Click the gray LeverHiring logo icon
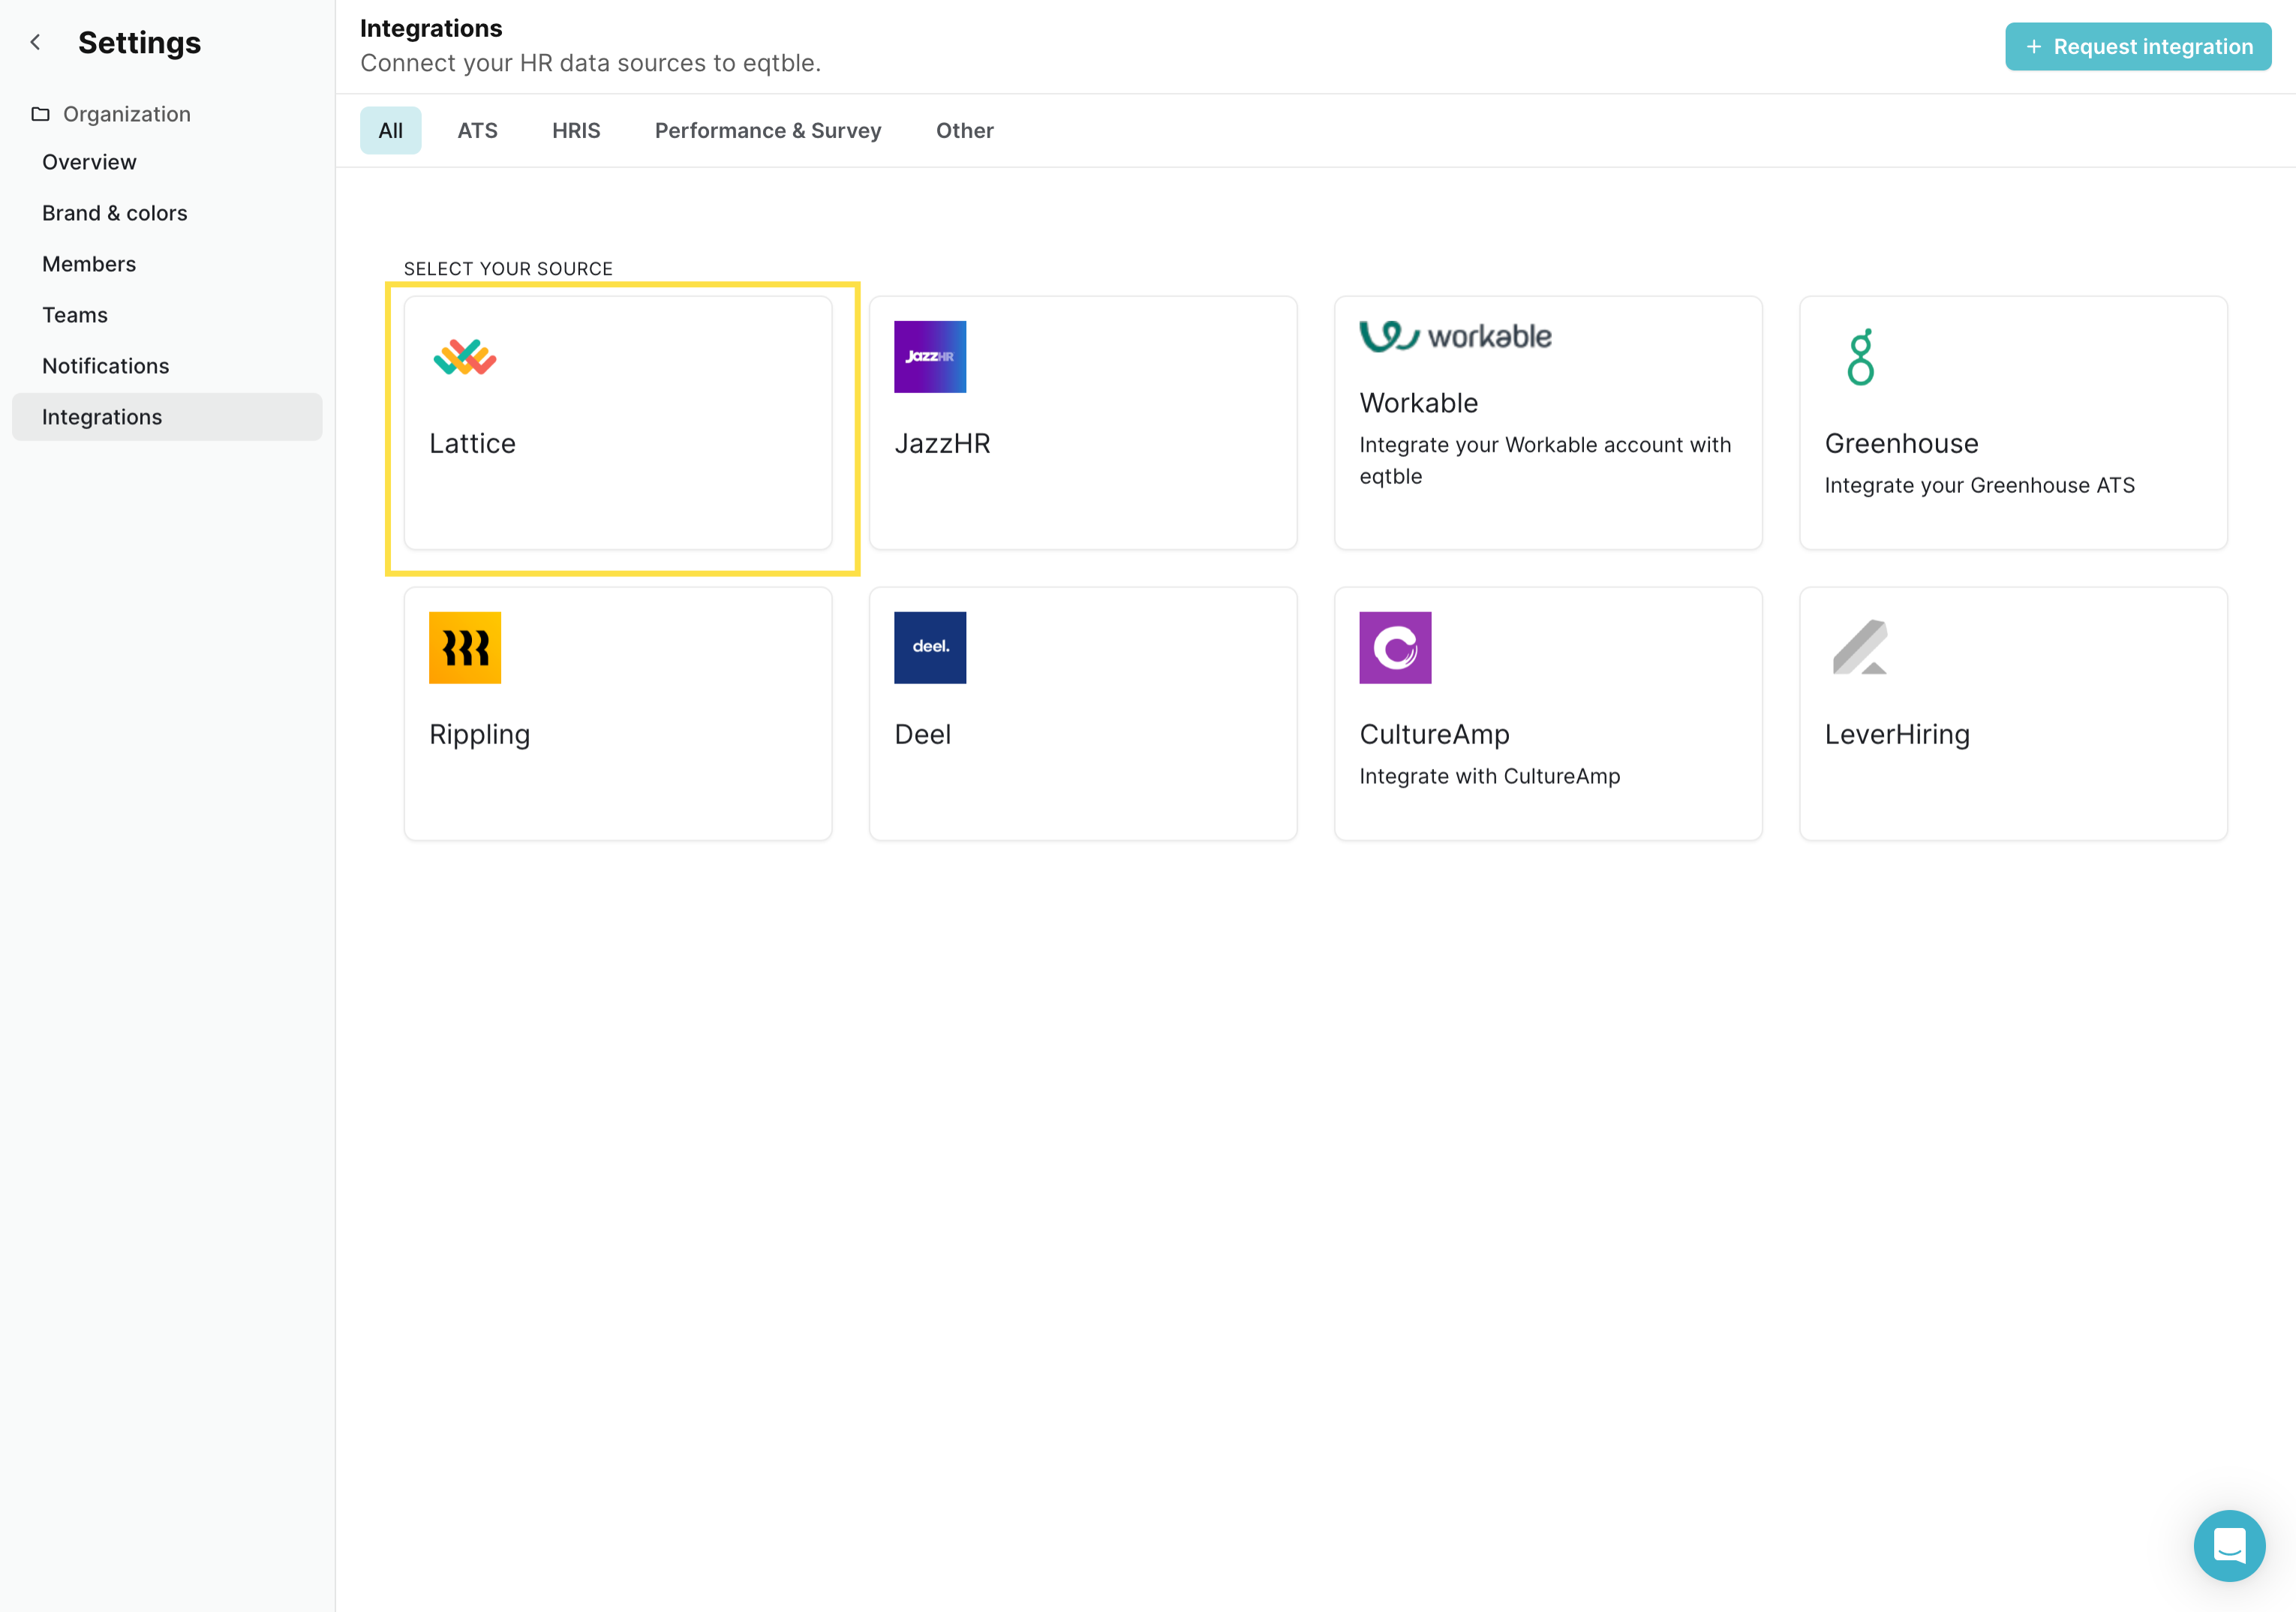Image resolution: width=2296 pixels, height=1612 pixels. [x=1859, y=648]
